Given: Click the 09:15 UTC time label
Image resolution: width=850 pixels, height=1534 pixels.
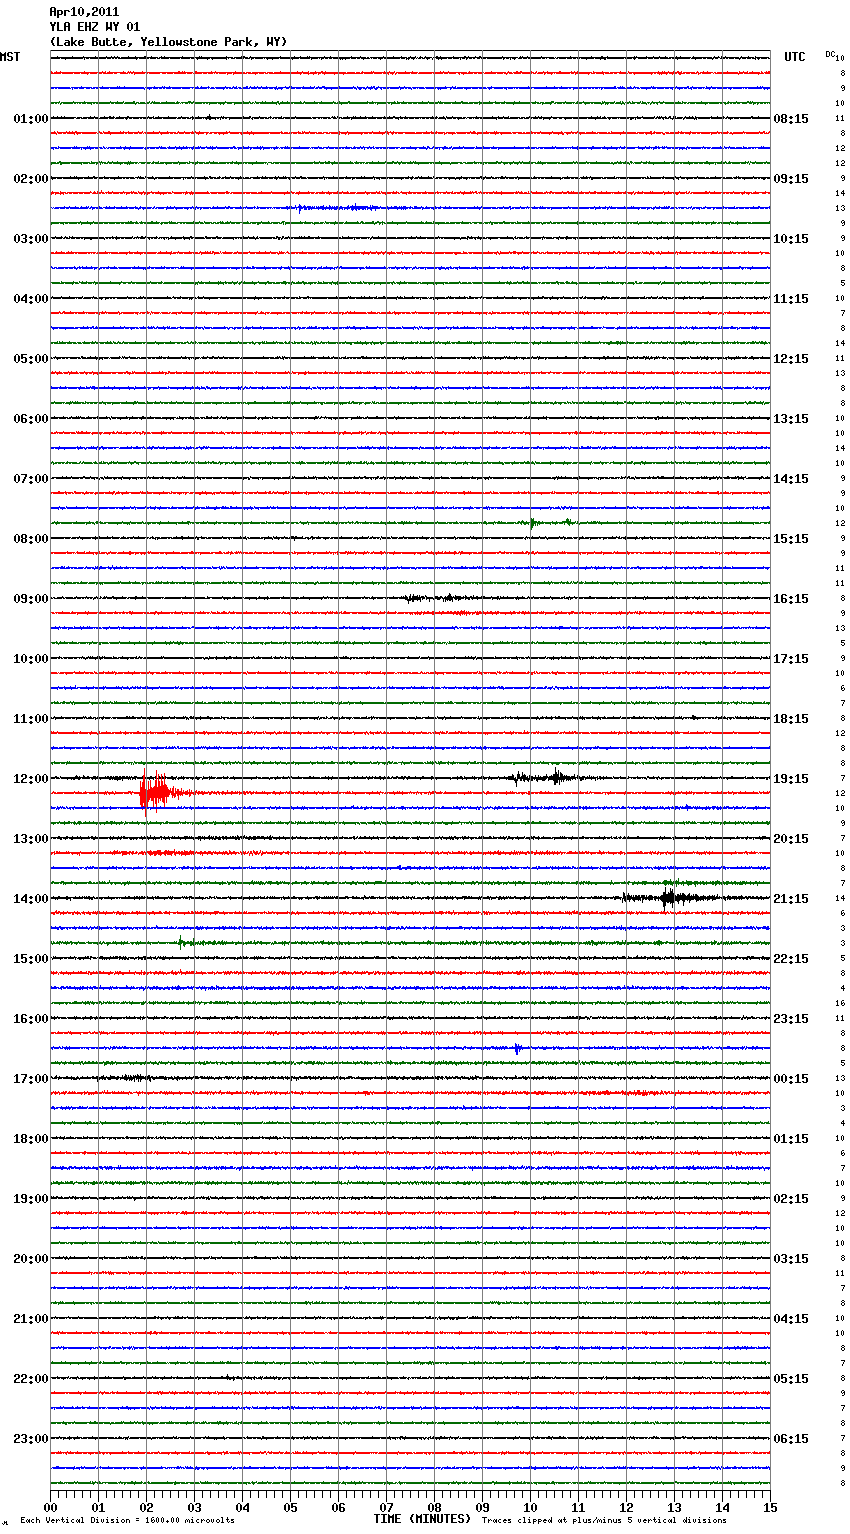Looking at the screenshot, I should (x=791, y=179).
